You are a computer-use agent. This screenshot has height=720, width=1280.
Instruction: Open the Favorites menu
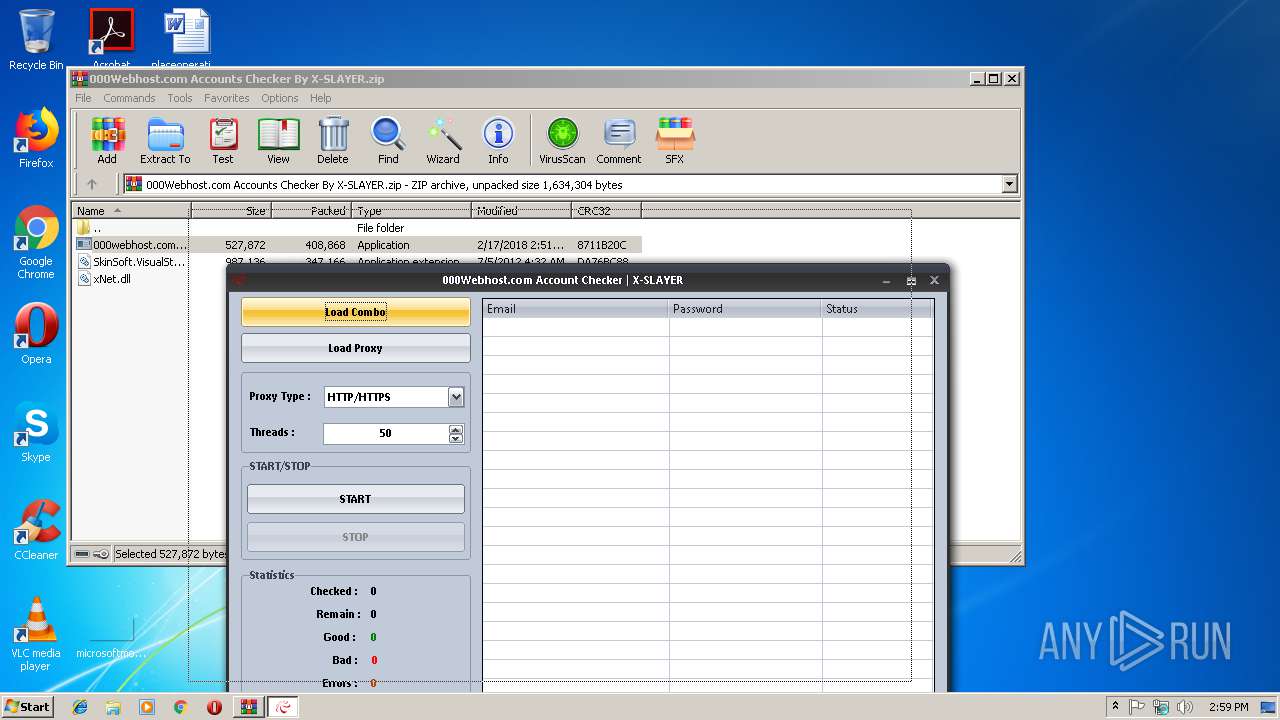227,98
